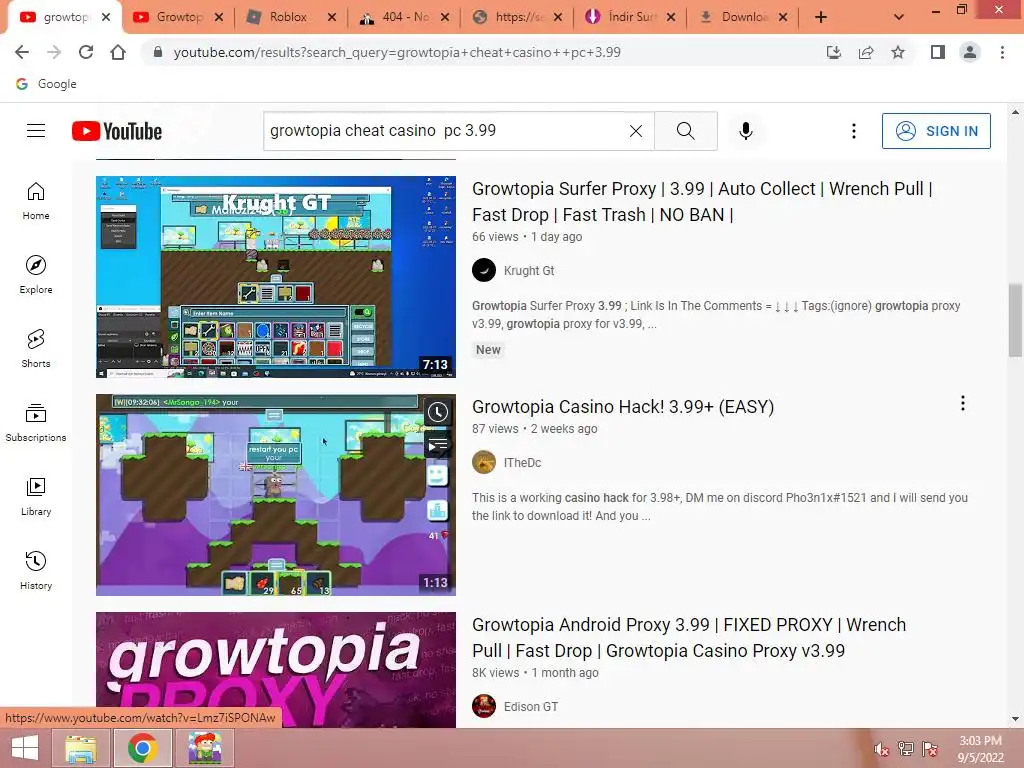
Task: Open more options for Casino Hack video
Action: point(963,404)
